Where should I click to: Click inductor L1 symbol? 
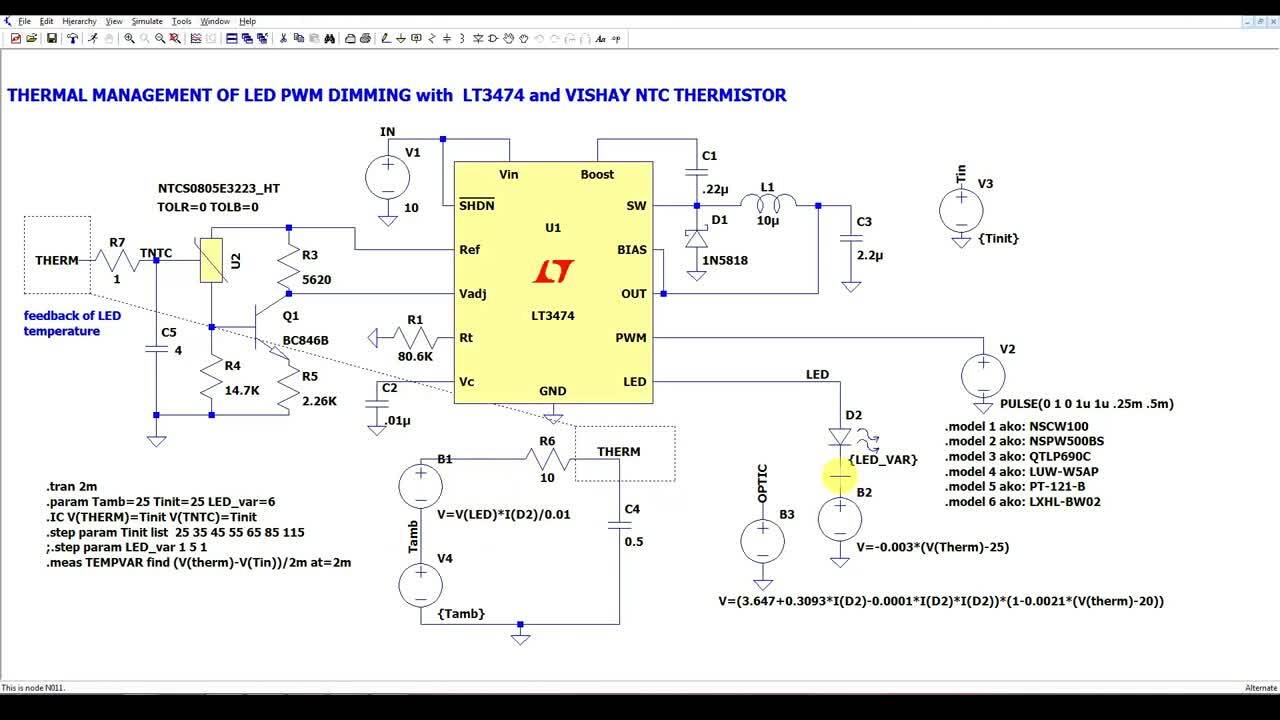(x=767, y=205)
